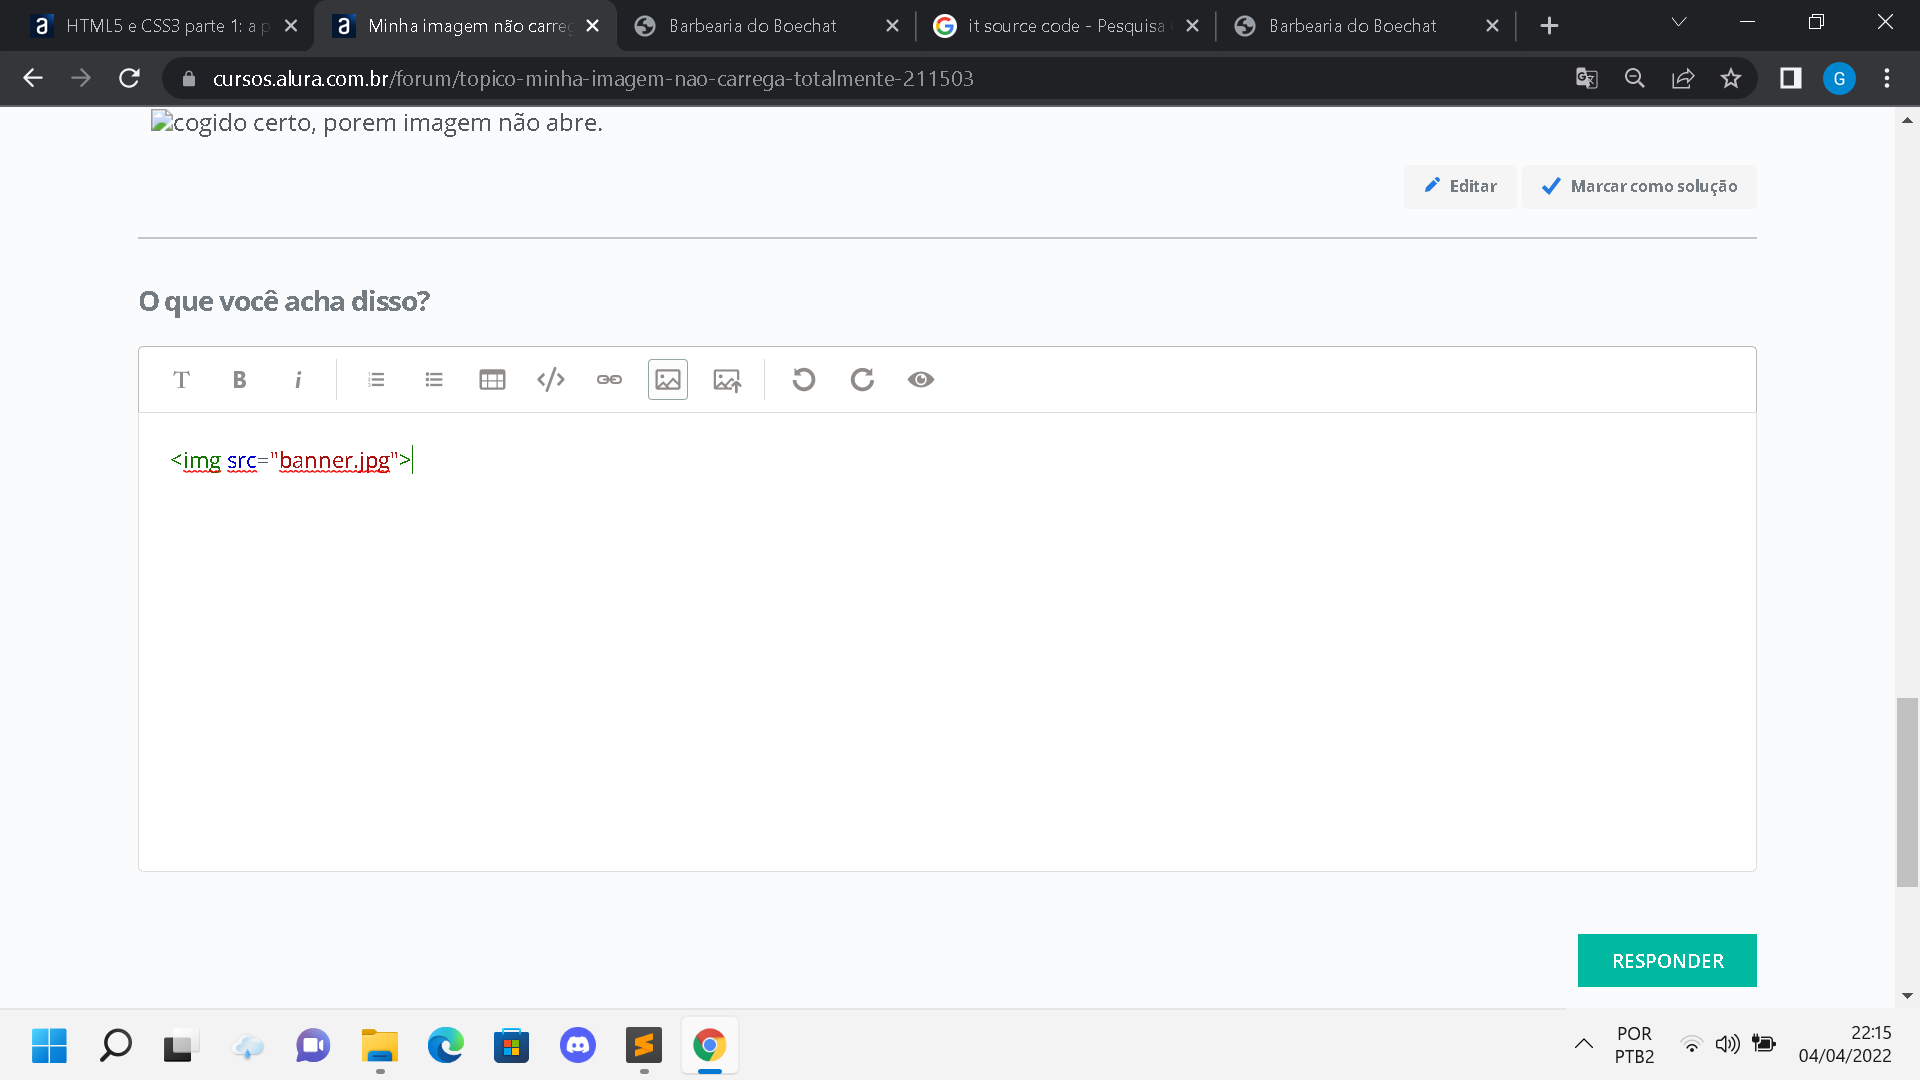The image size is (1920, 1080).
Task: Toggle italic formatting in editor
Action: pos(298,380)
